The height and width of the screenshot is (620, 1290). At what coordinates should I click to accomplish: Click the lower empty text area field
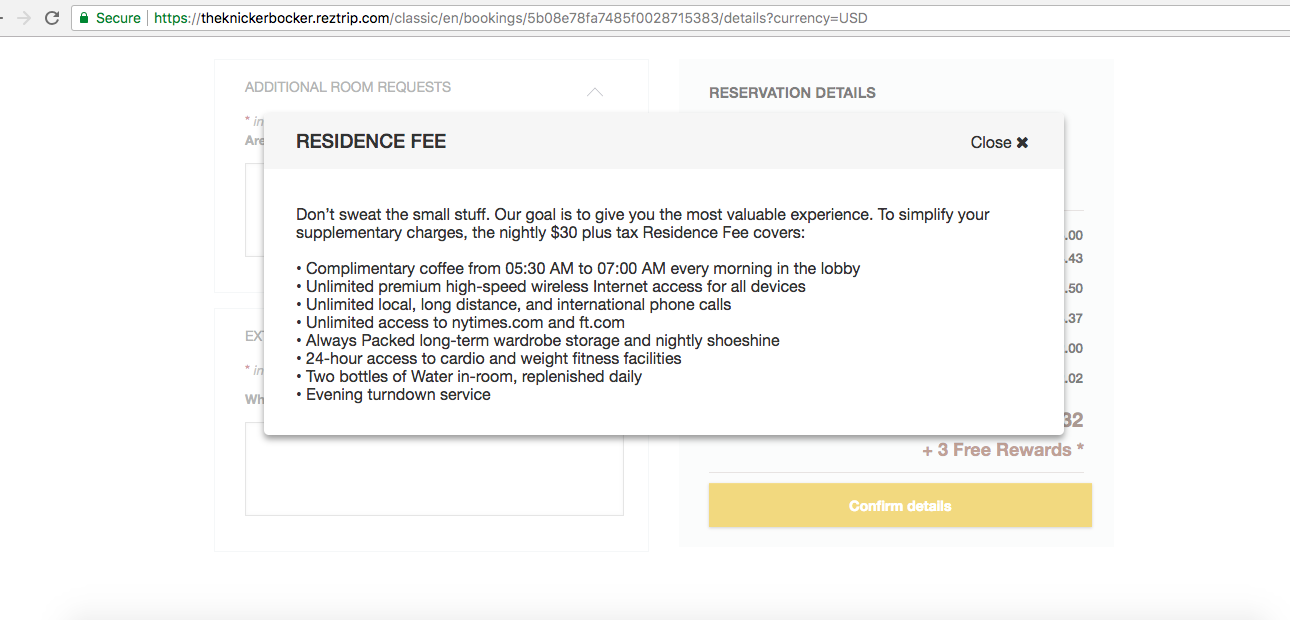434,468
